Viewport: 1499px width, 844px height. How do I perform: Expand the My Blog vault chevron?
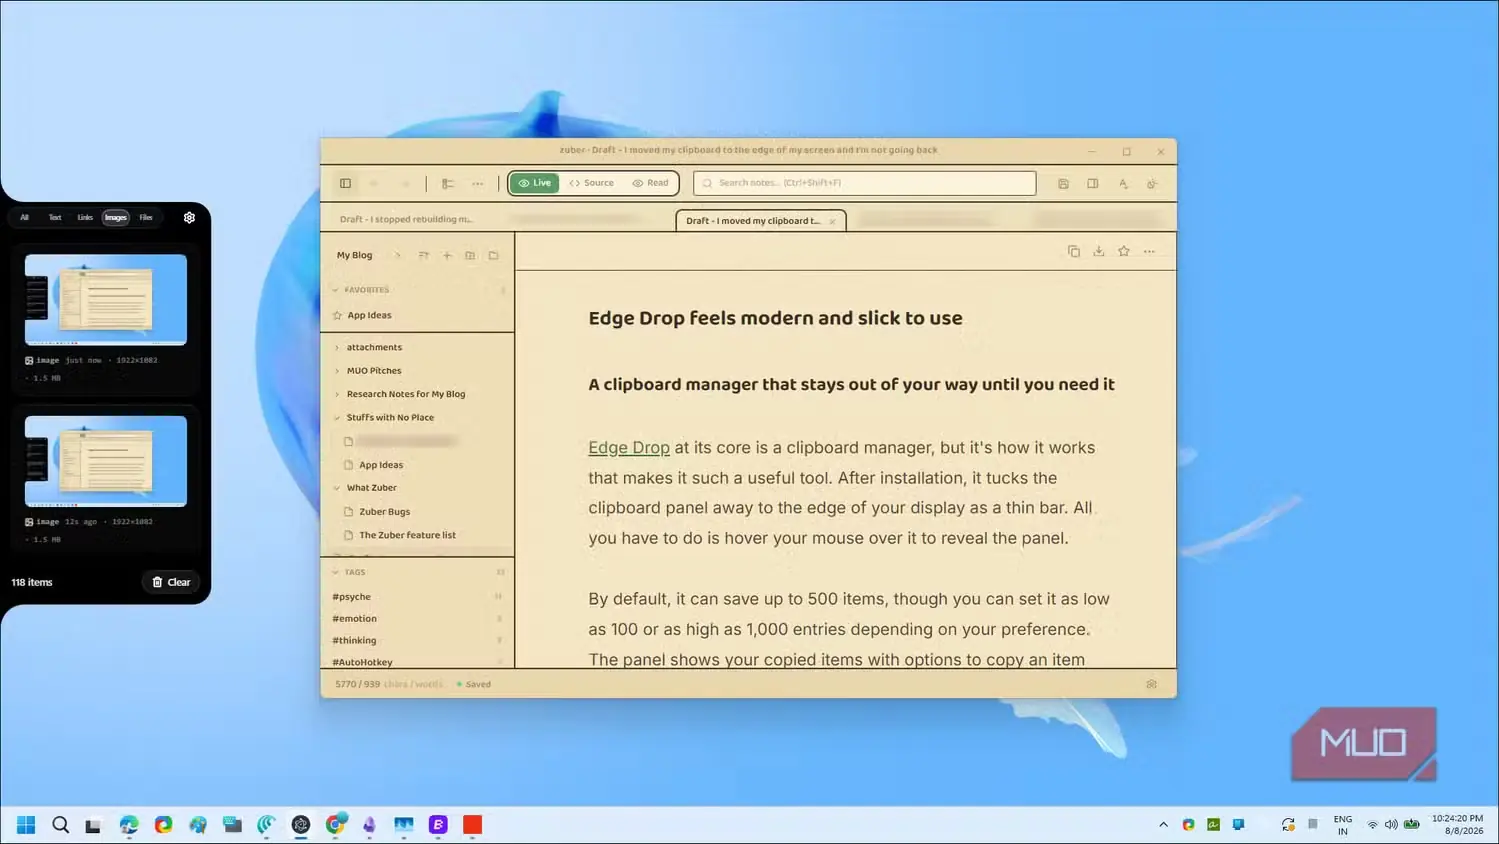click(x=397, y=255)
